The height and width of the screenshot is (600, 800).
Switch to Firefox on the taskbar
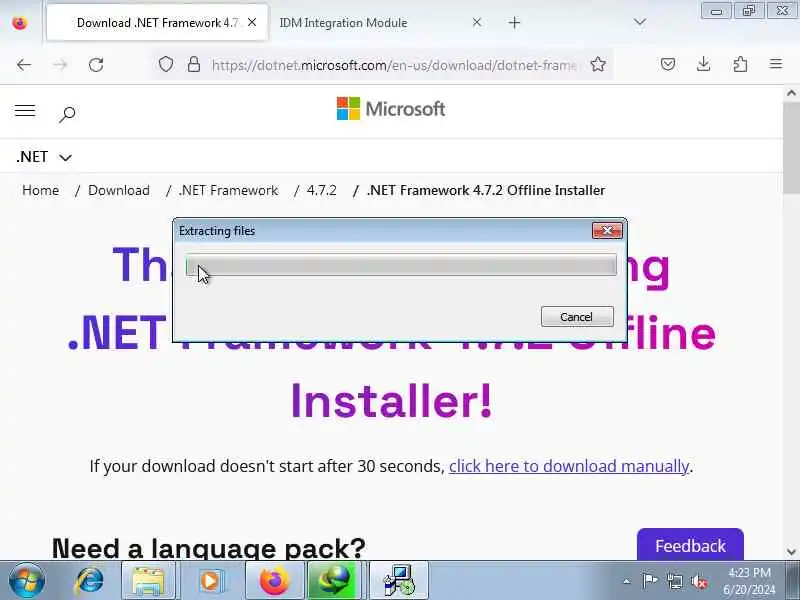[x=274, y=580]
